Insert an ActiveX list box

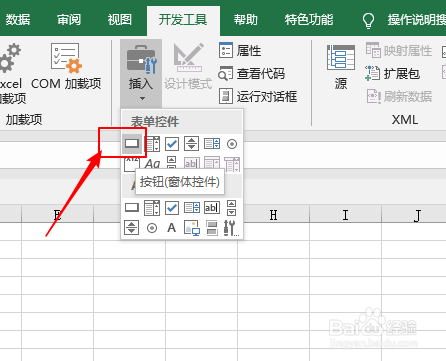coord(192,208)
